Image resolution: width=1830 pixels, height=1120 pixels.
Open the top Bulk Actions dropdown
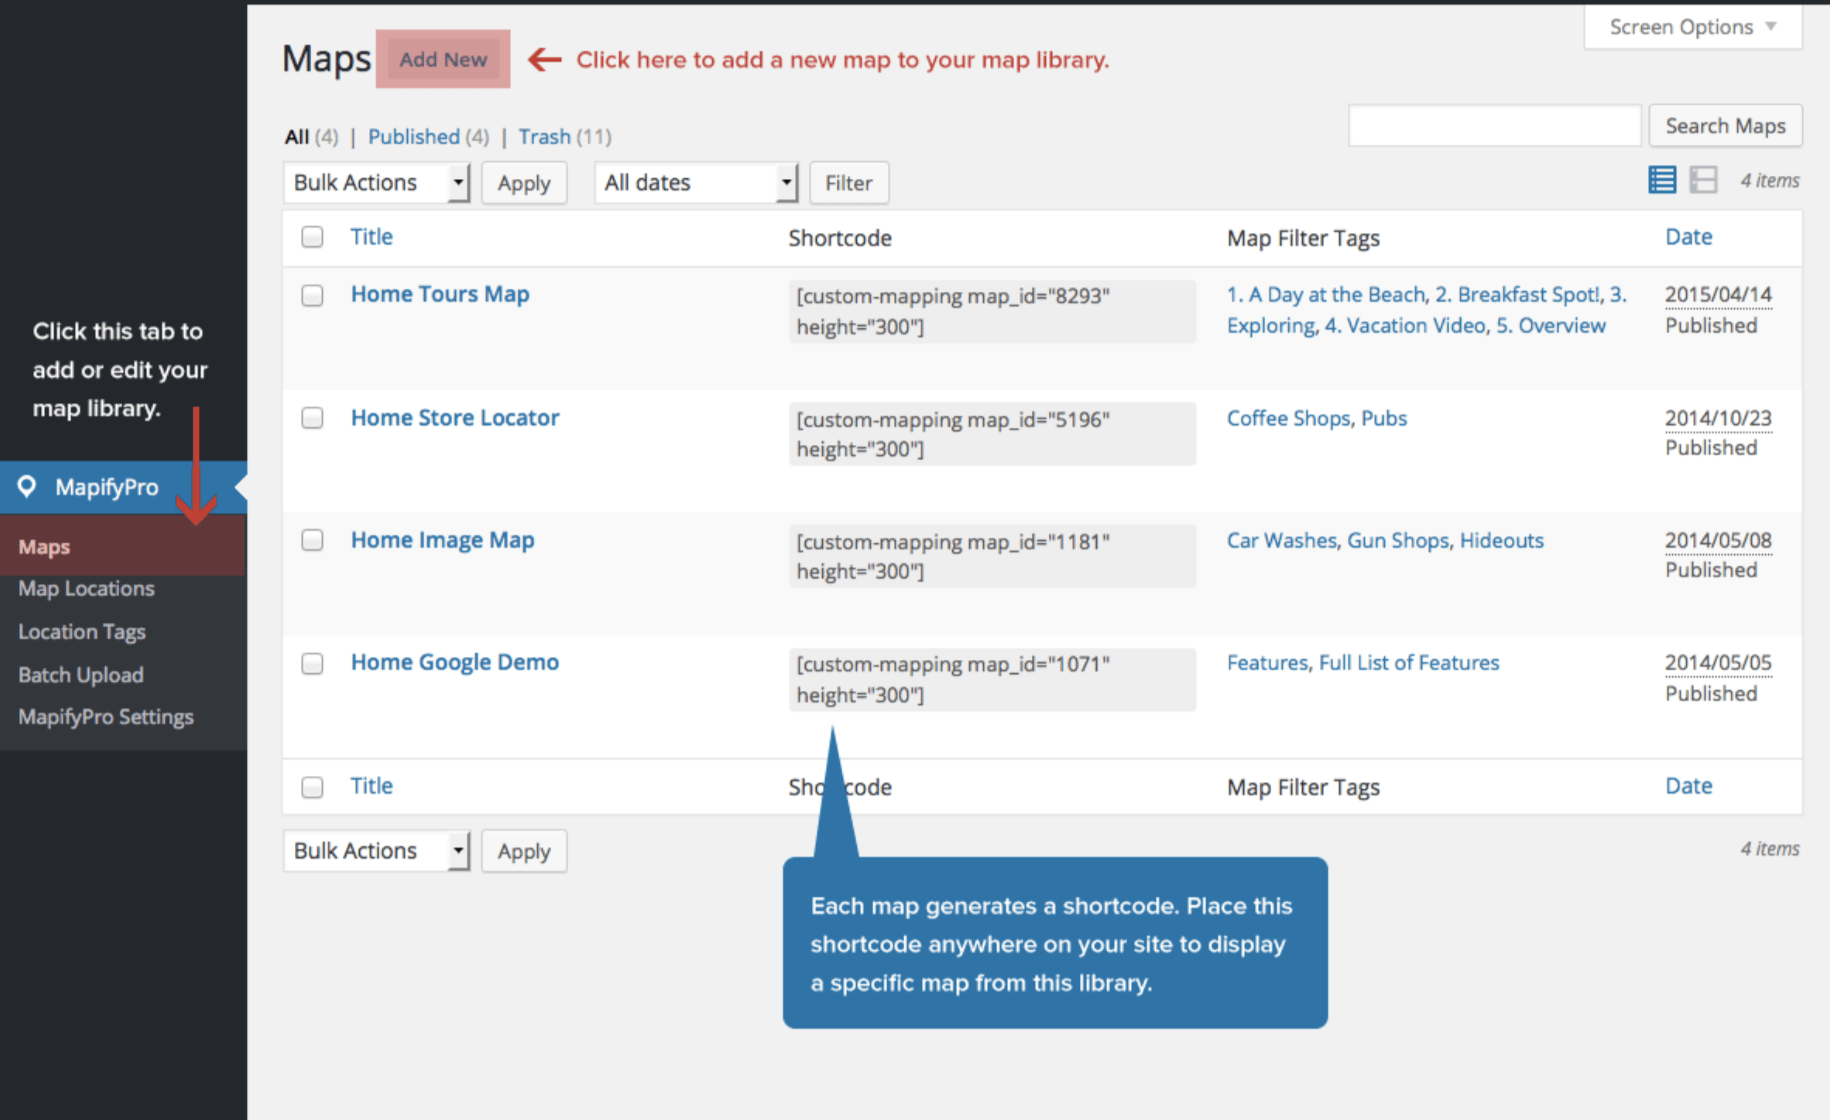(376, 183)
